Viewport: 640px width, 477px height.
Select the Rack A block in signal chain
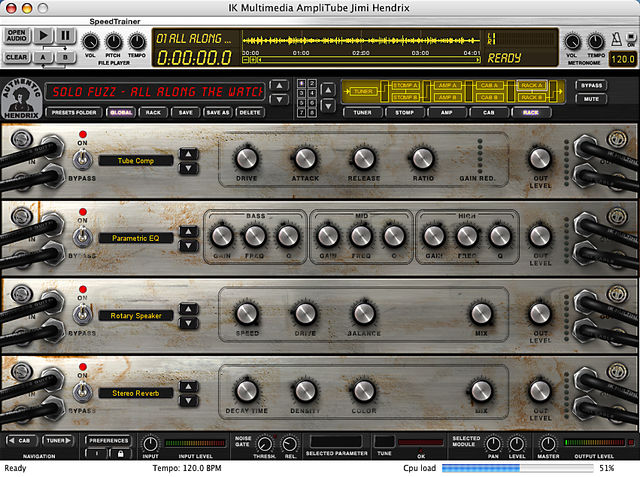(x=531, y=85)
